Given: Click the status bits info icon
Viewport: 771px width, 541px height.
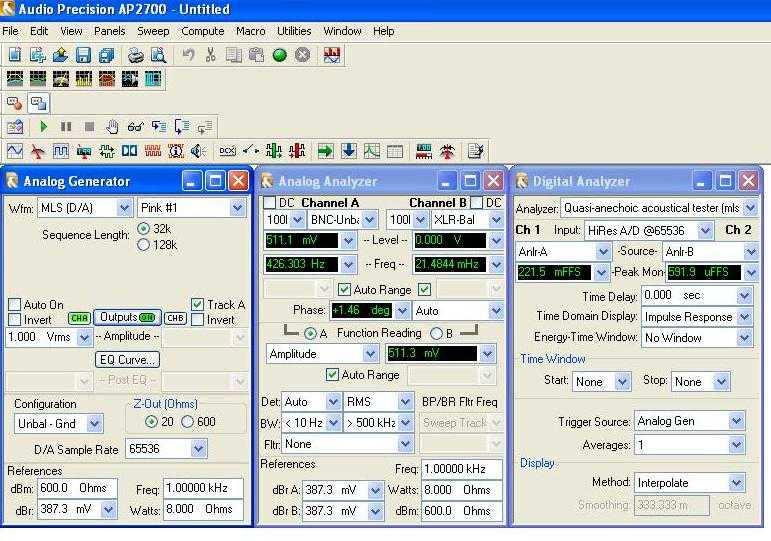Looking at the screenshot, I should pos(176,151).
